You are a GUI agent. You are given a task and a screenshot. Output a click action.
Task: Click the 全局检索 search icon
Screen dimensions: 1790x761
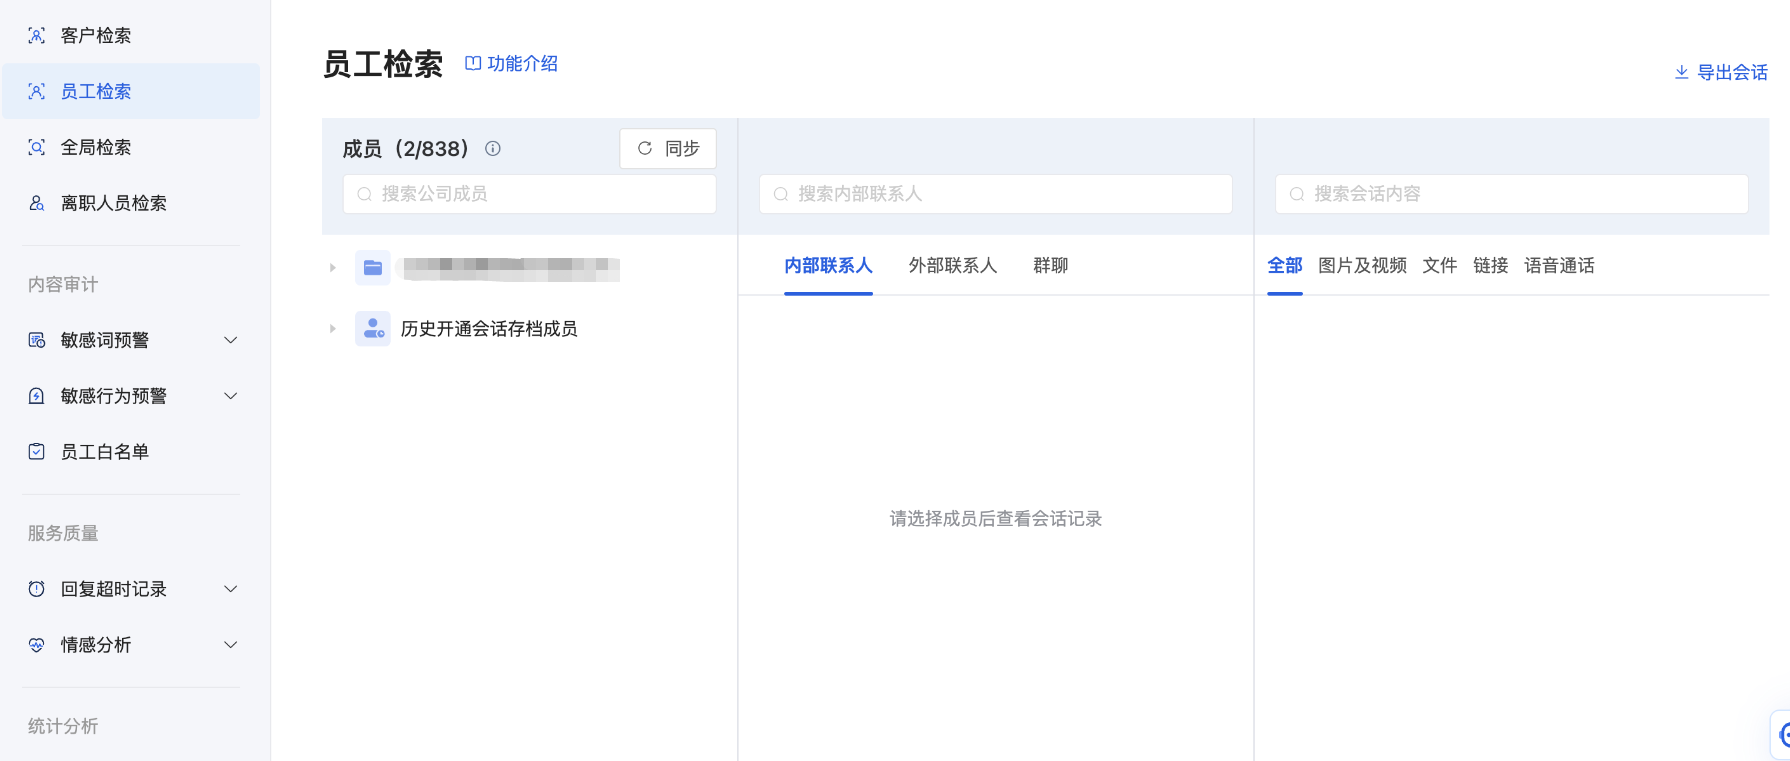37,147
